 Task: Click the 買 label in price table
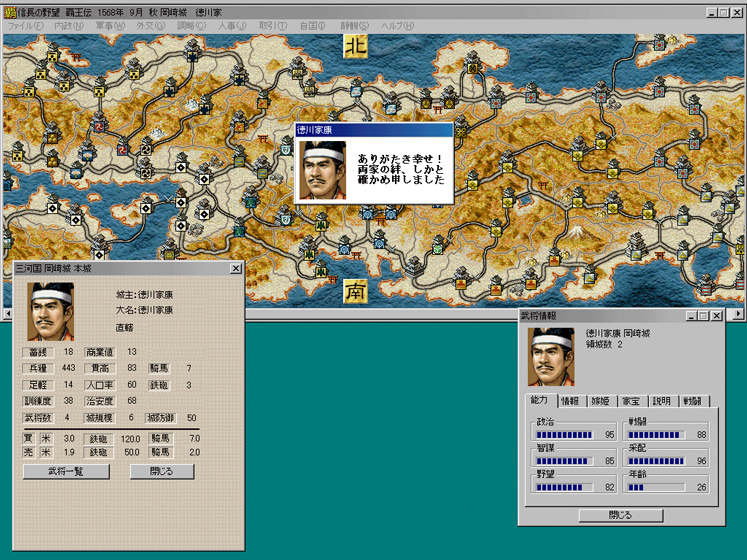(x=29, y=438)
